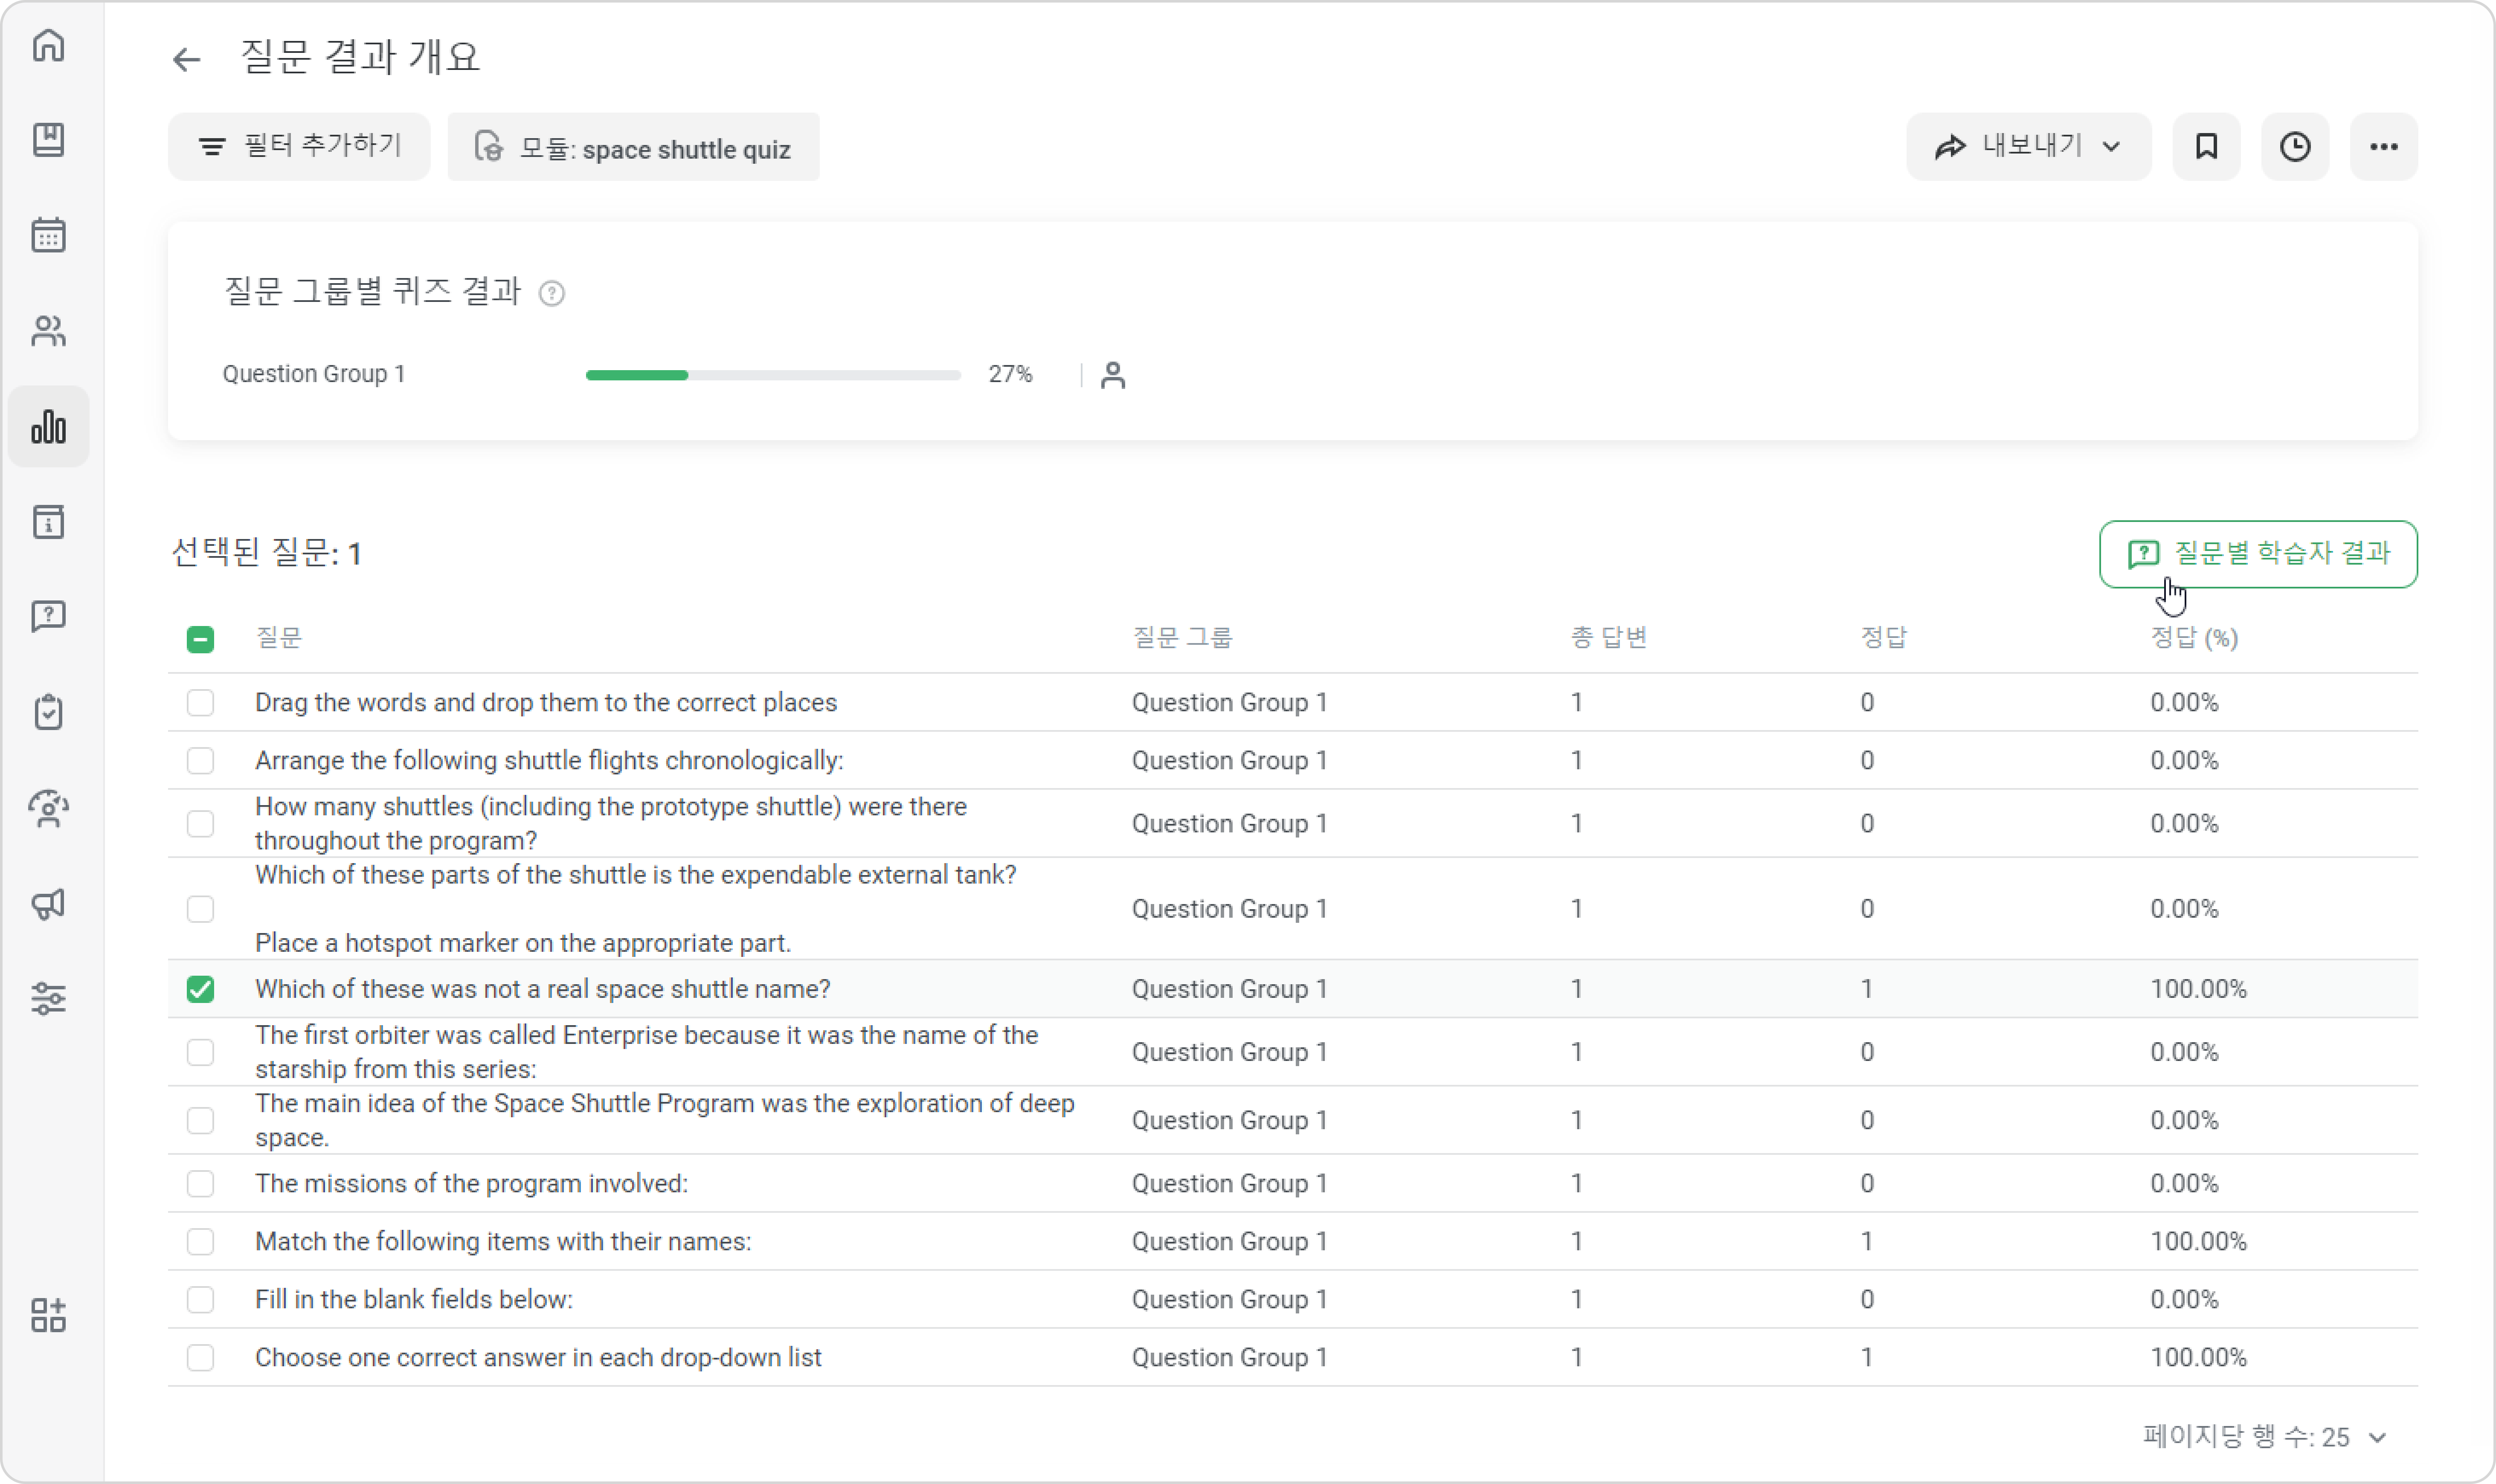Click the 정답 column header
This screenshot has width=2496, height=1484.
click(1884, 638)
